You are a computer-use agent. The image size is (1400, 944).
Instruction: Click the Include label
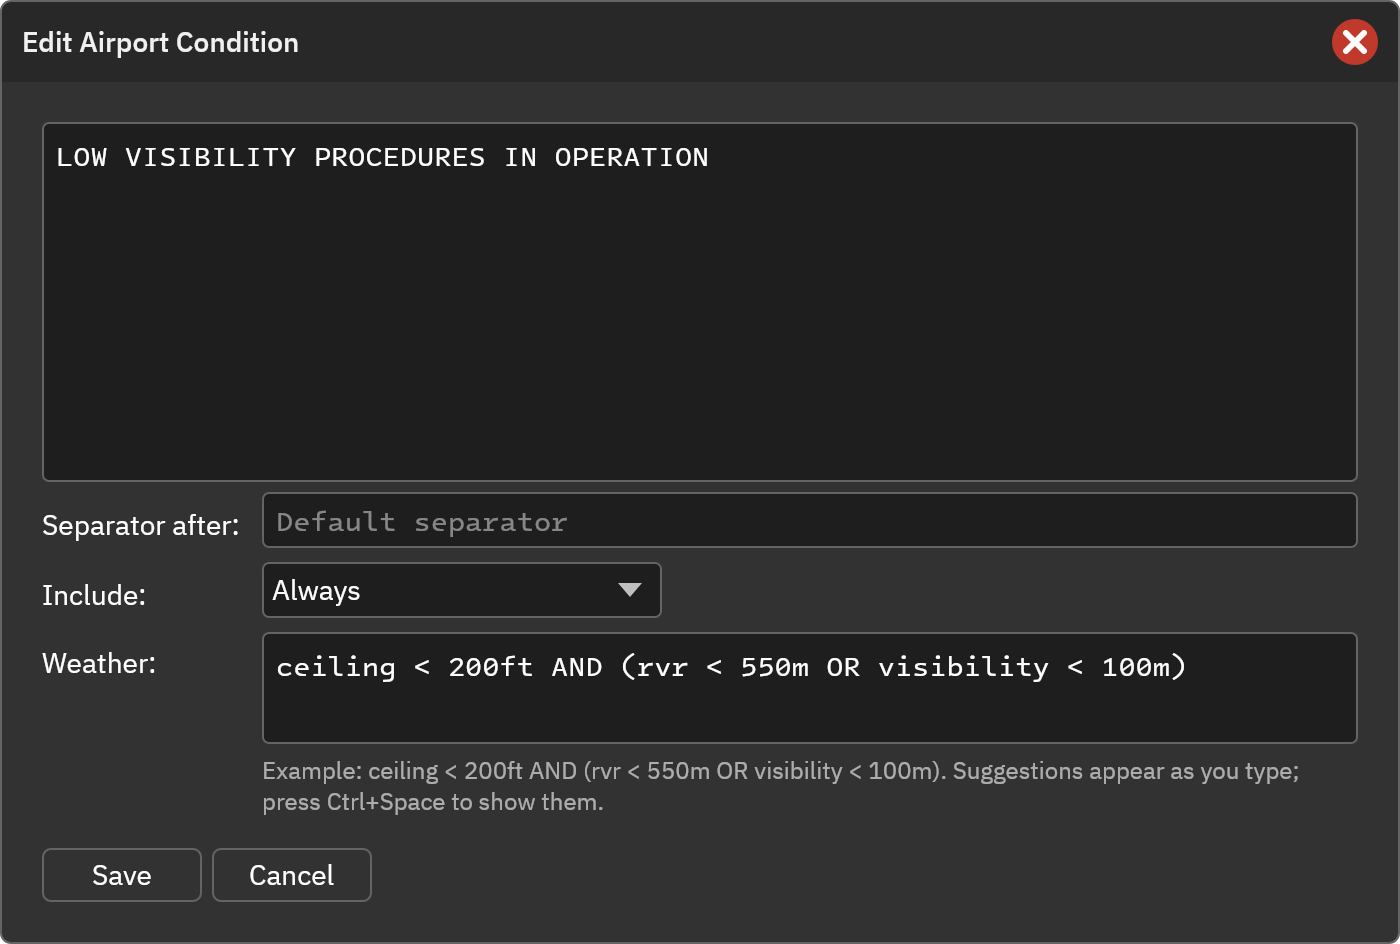coord(94,595)
